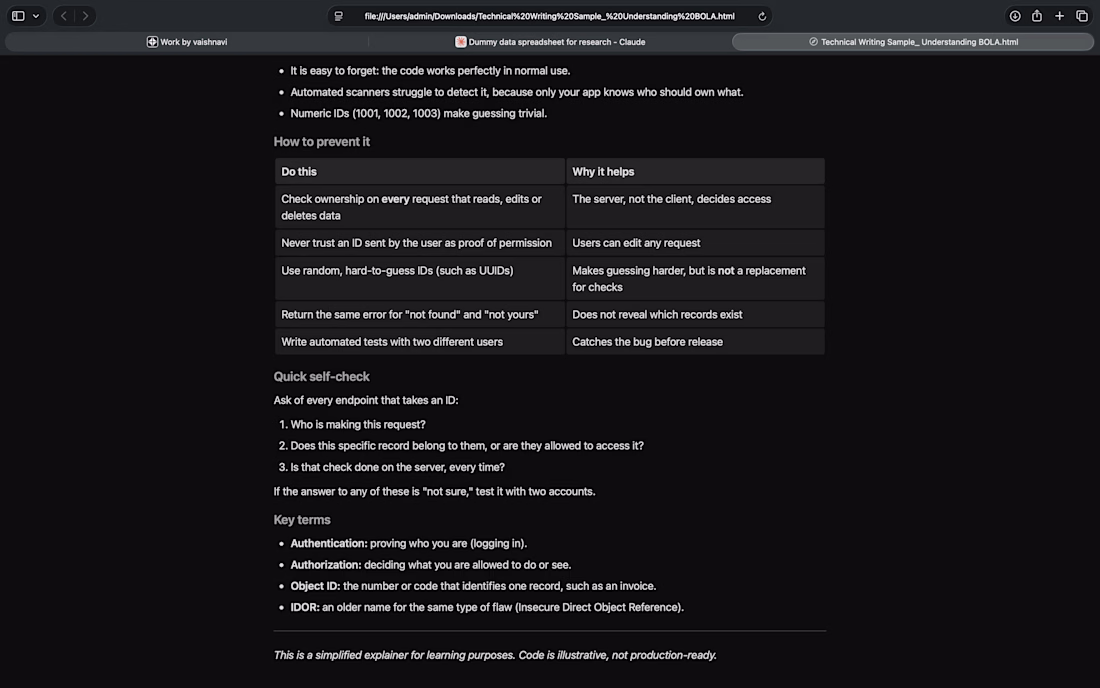Go back with the back arrow

point(64,16)
